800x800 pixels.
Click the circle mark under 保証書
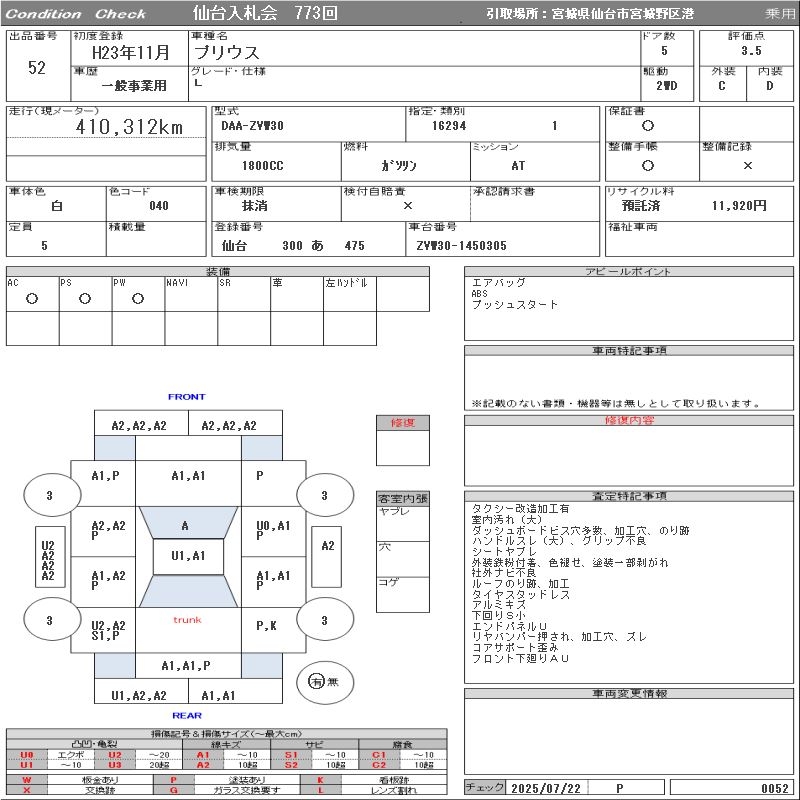[x=648, y=126]
